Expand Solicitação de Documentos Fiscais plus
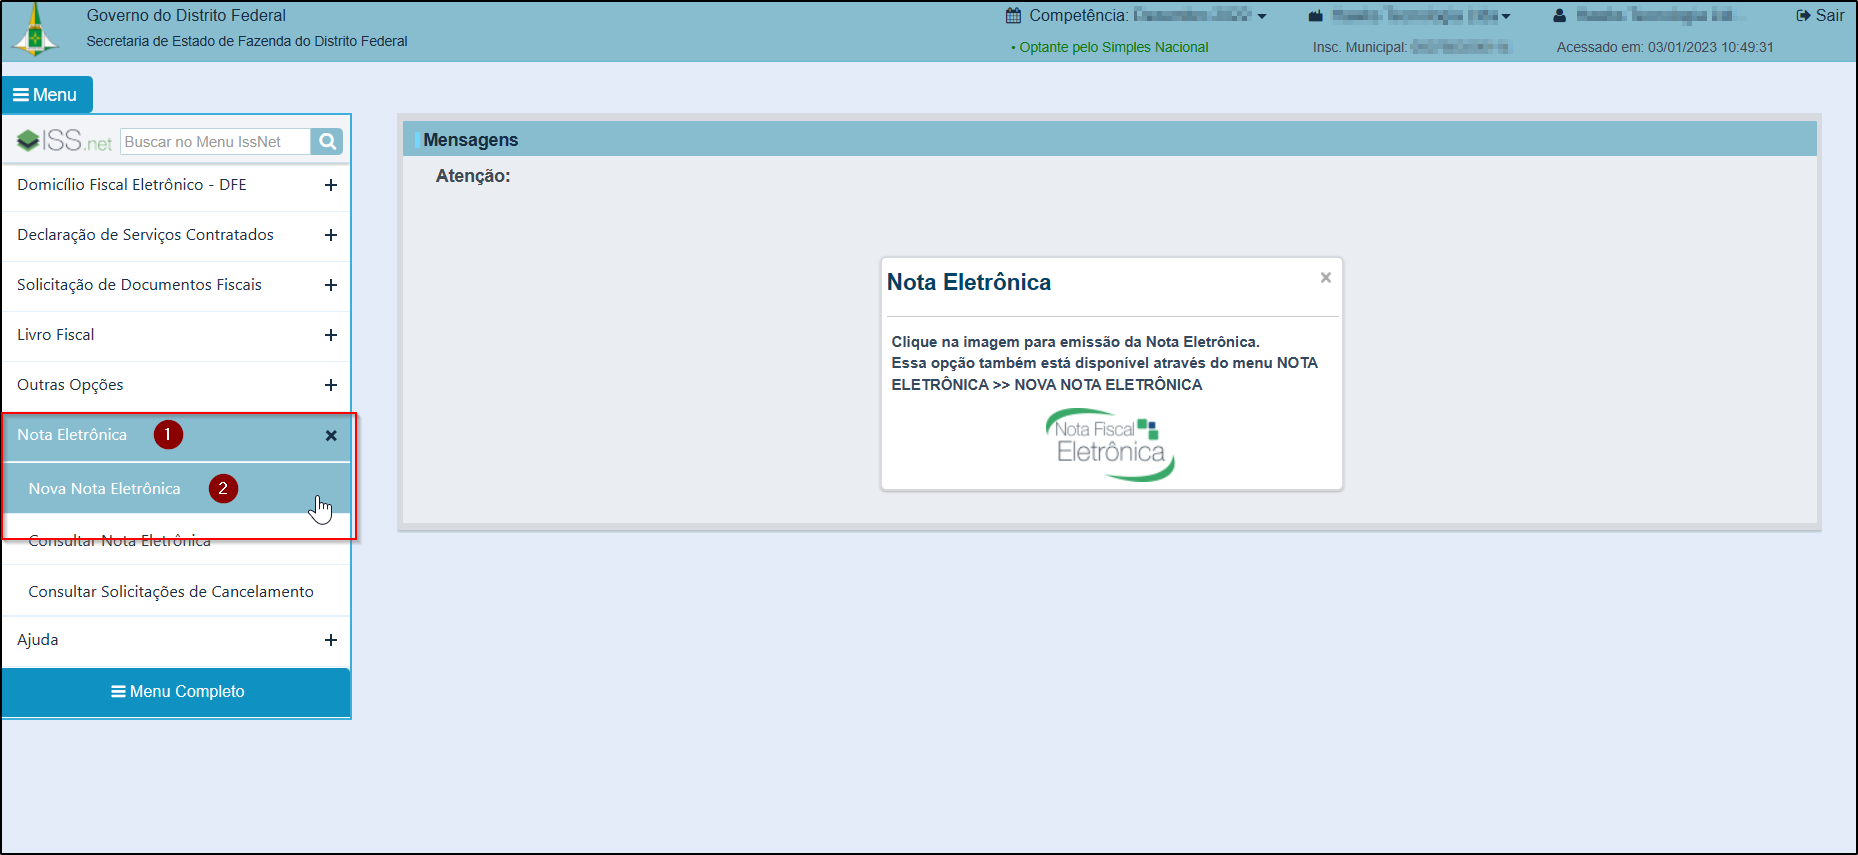 pos(331,285)
